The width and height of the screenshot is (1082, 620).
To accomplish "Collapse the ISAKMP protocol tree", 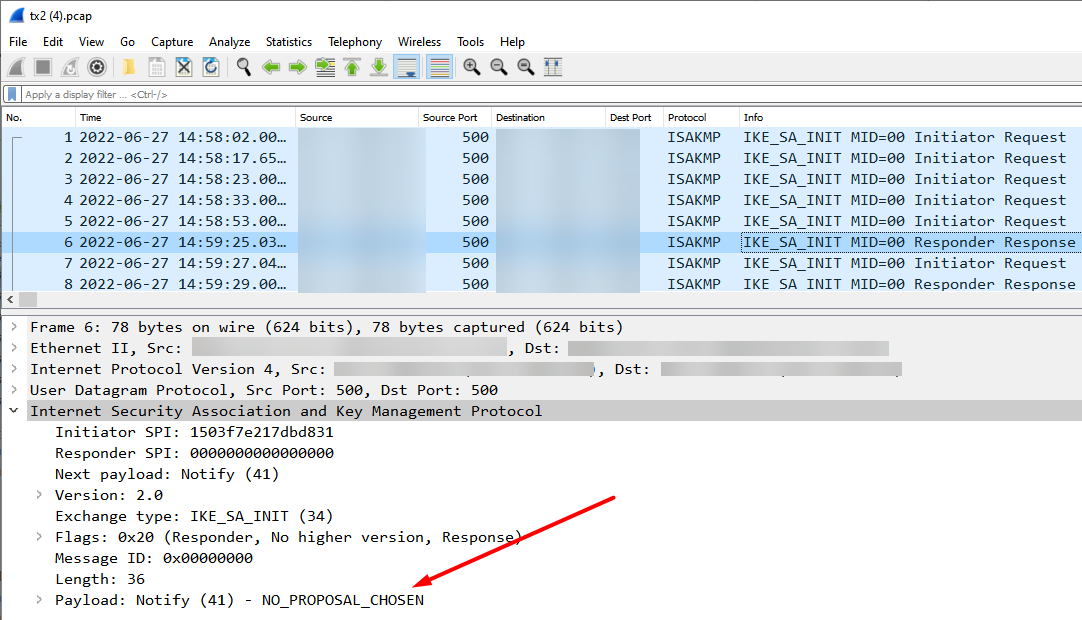I will coord(13,410).
